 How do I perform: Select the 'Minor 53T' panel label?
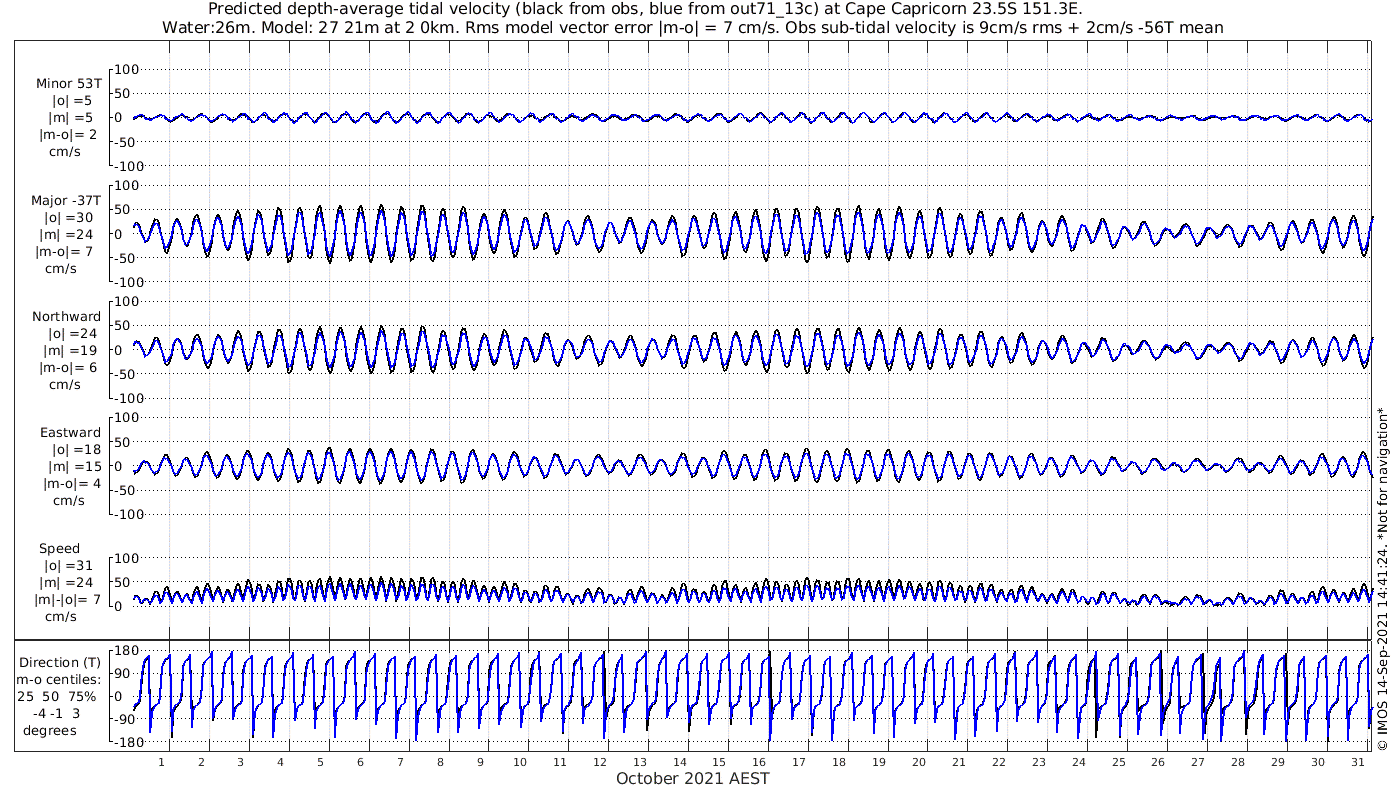(68, 84)
